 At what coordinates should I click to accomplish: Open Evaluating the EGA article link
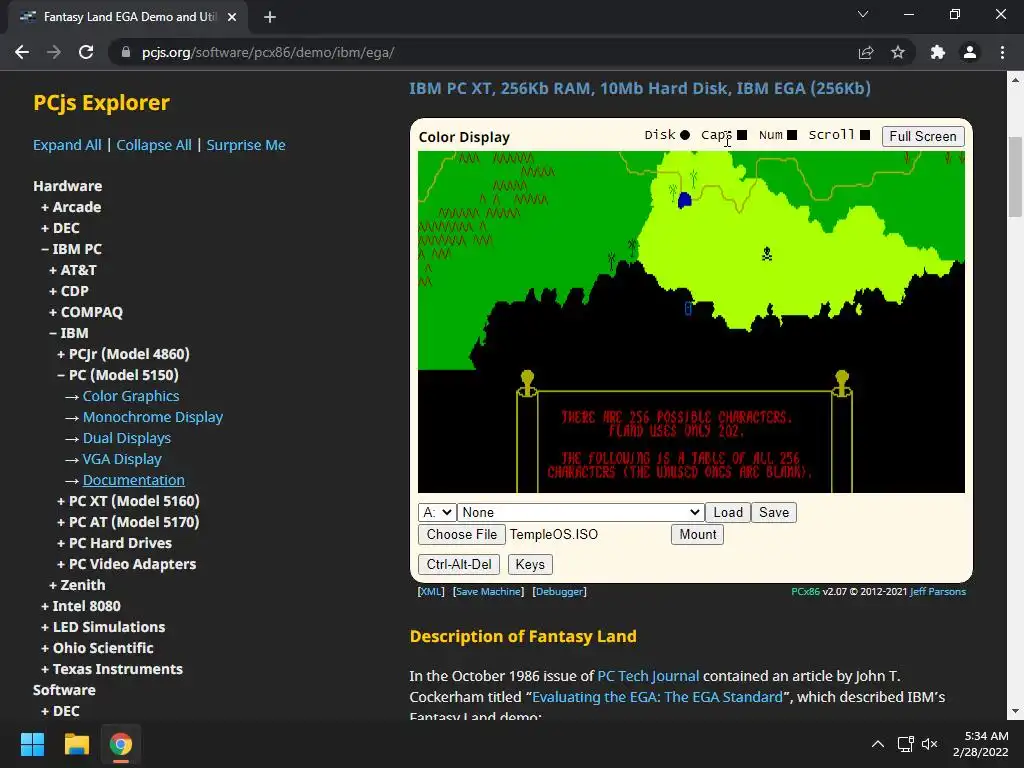tap(657, 697)
